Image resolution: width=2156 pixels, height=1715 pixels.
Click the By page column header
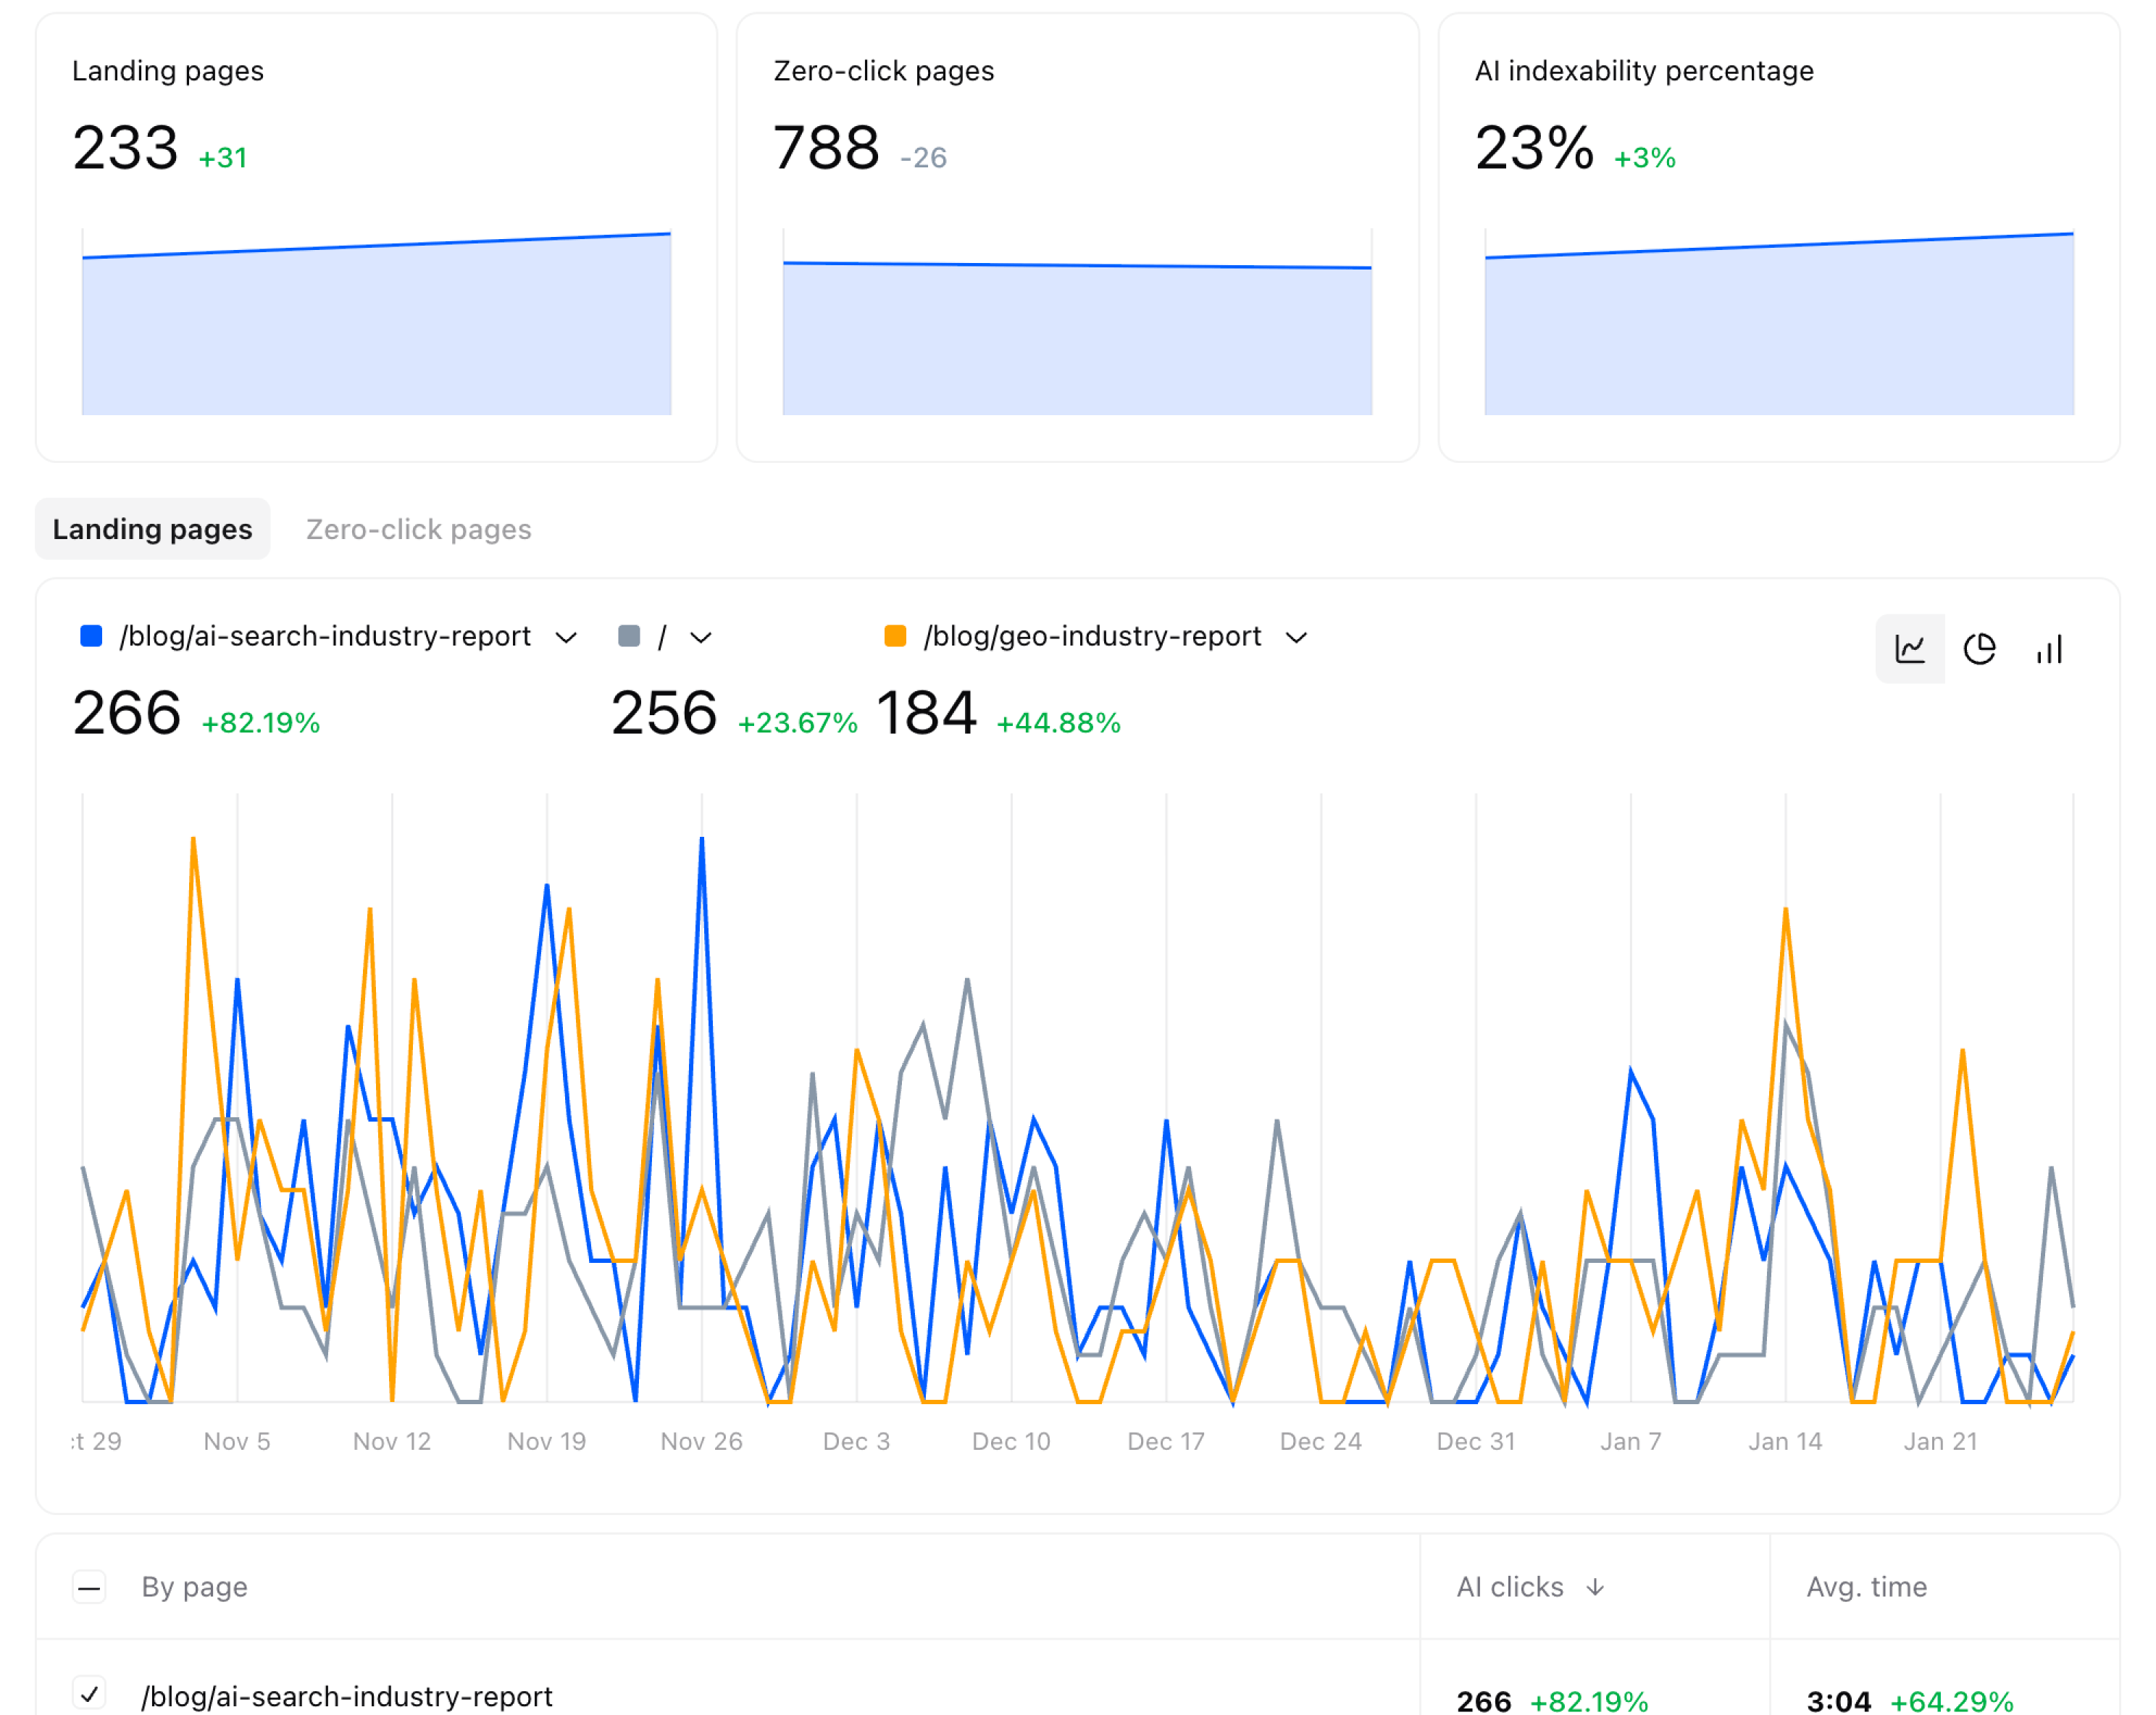point(194,1587)
